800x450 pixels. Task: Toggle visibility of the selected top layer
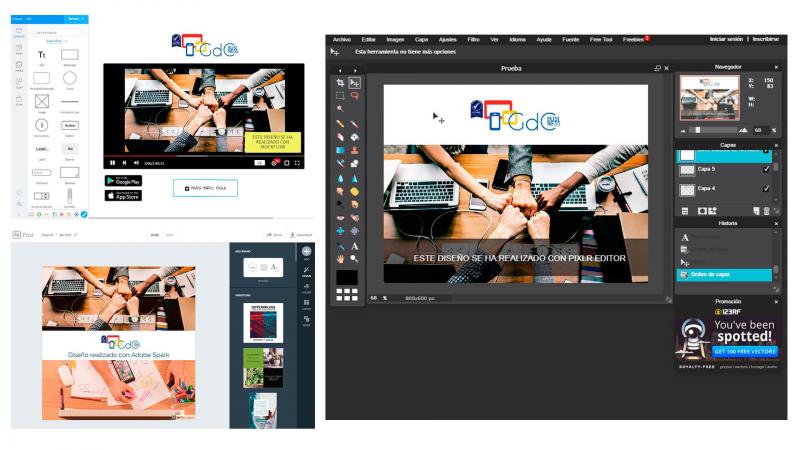coord(766,152)
